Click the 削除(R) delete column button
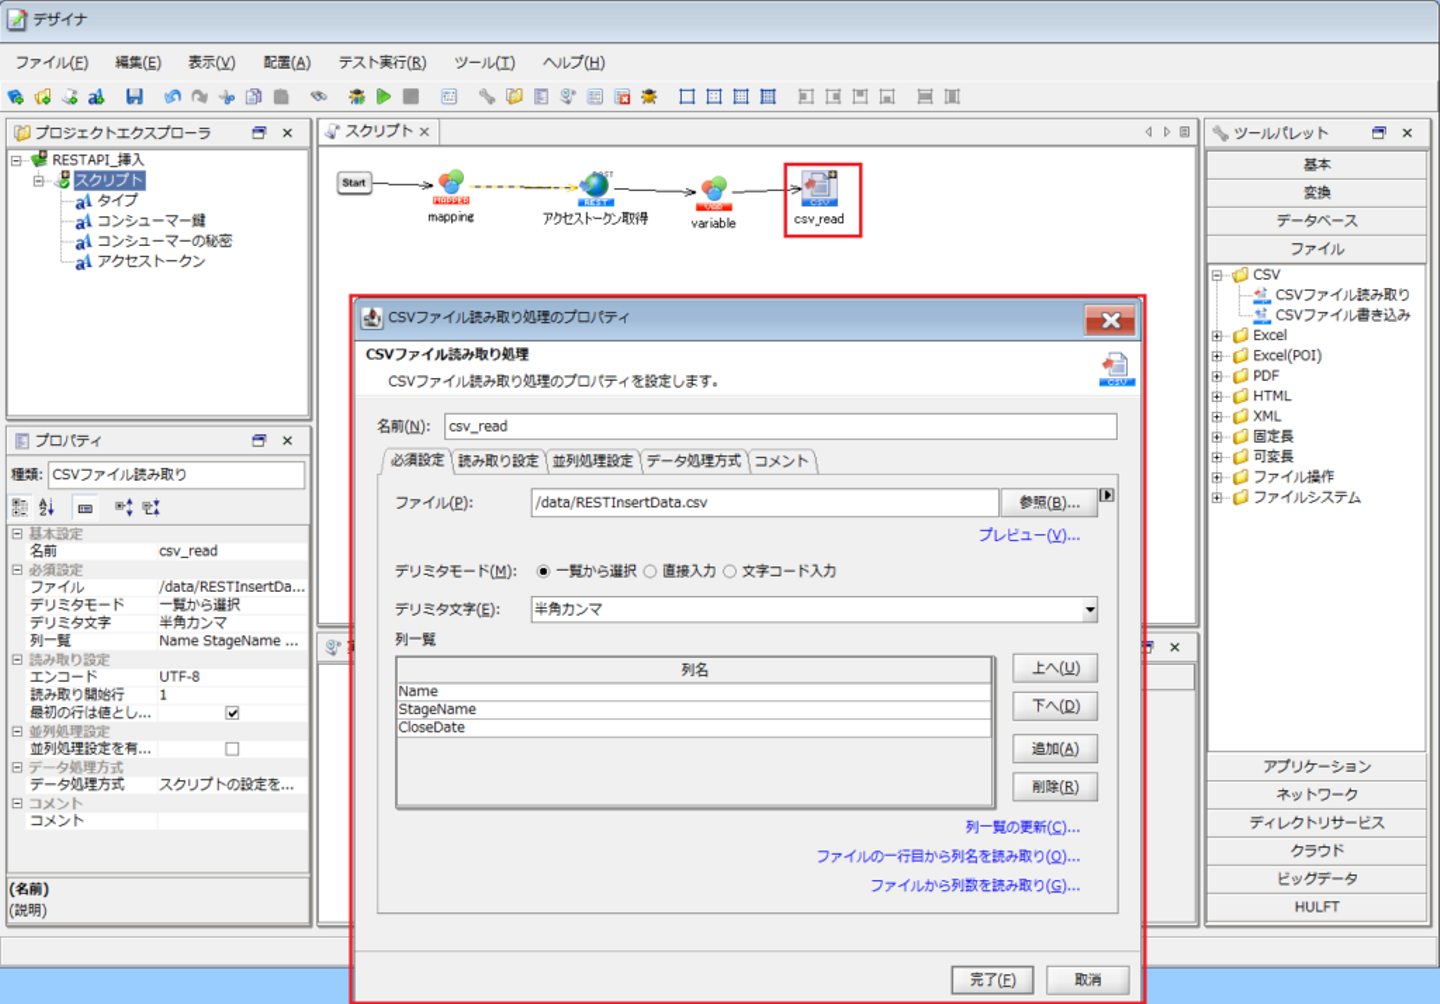Viewport: 1440px width, 1004px height. coord(1055,787)
